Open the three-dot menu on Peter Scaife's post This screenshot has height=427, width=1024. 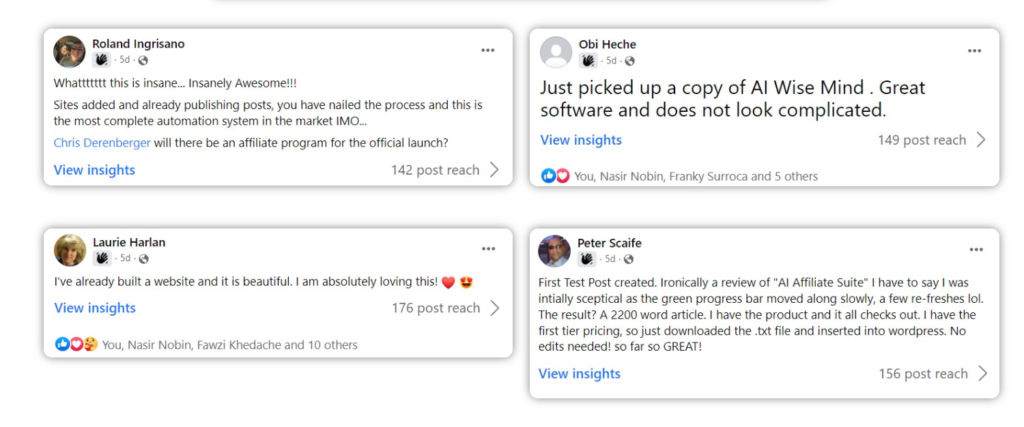[976, 249]
